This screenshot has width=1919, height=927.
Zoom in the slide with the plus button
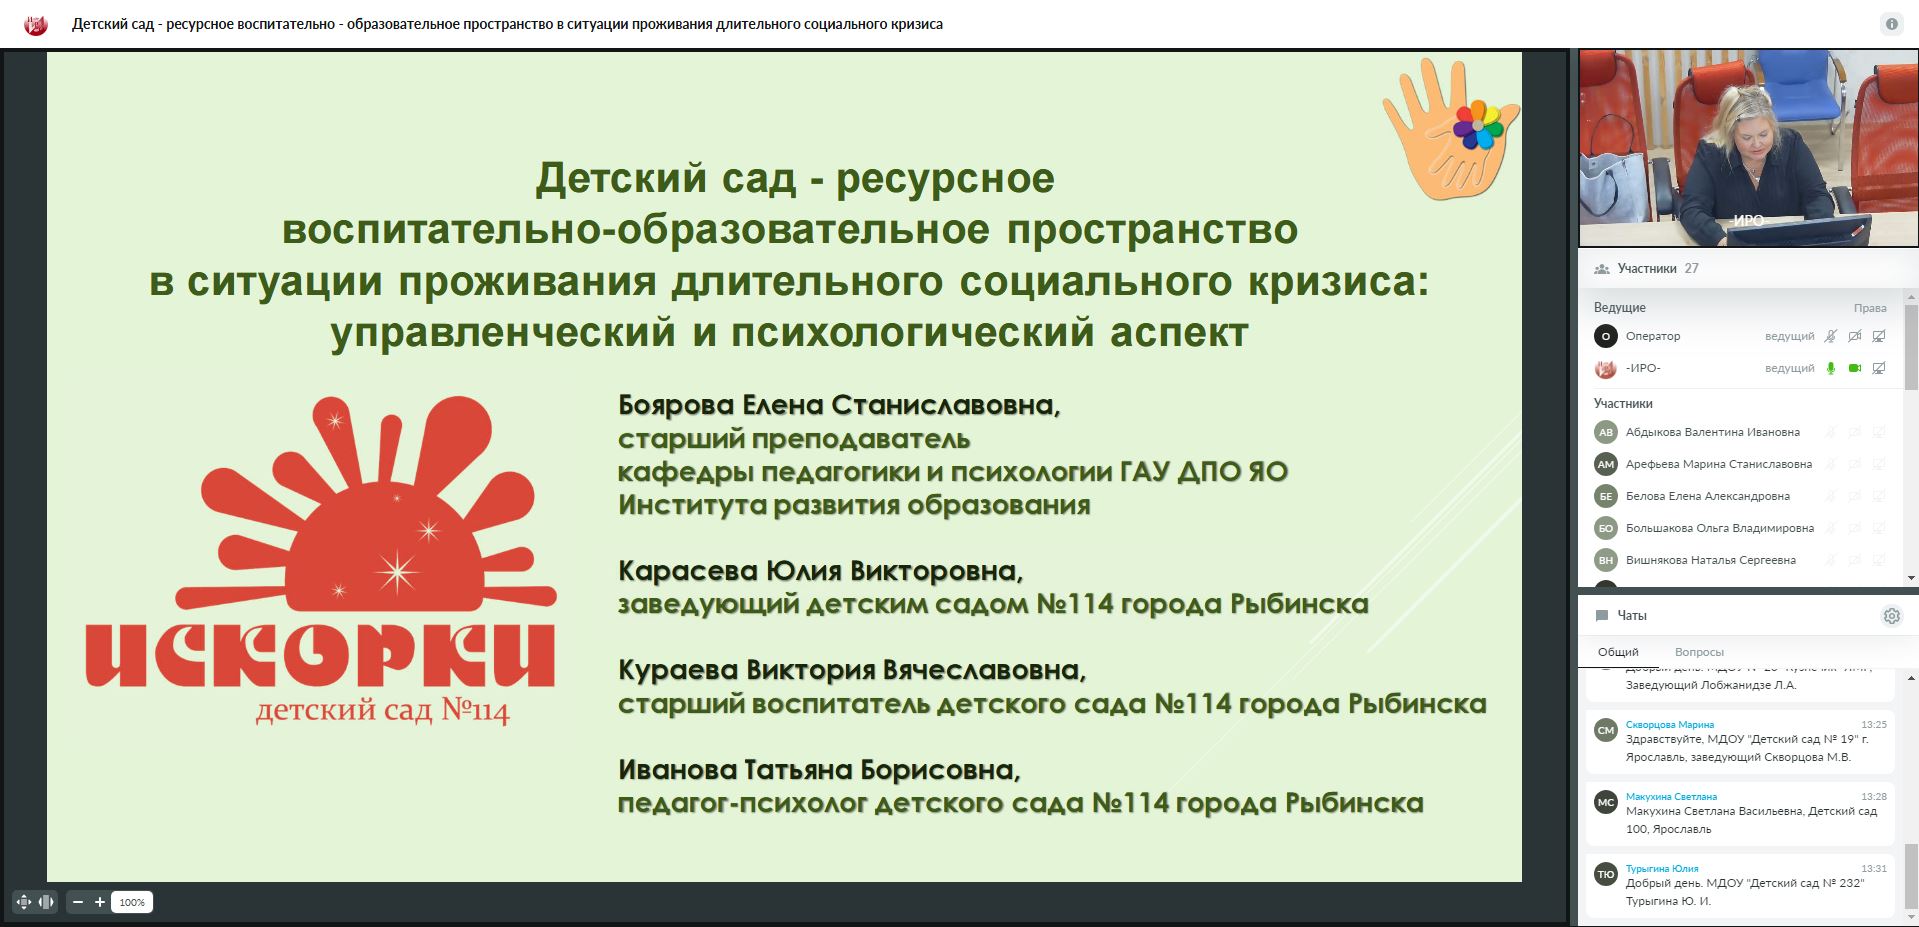click(100, 902)
